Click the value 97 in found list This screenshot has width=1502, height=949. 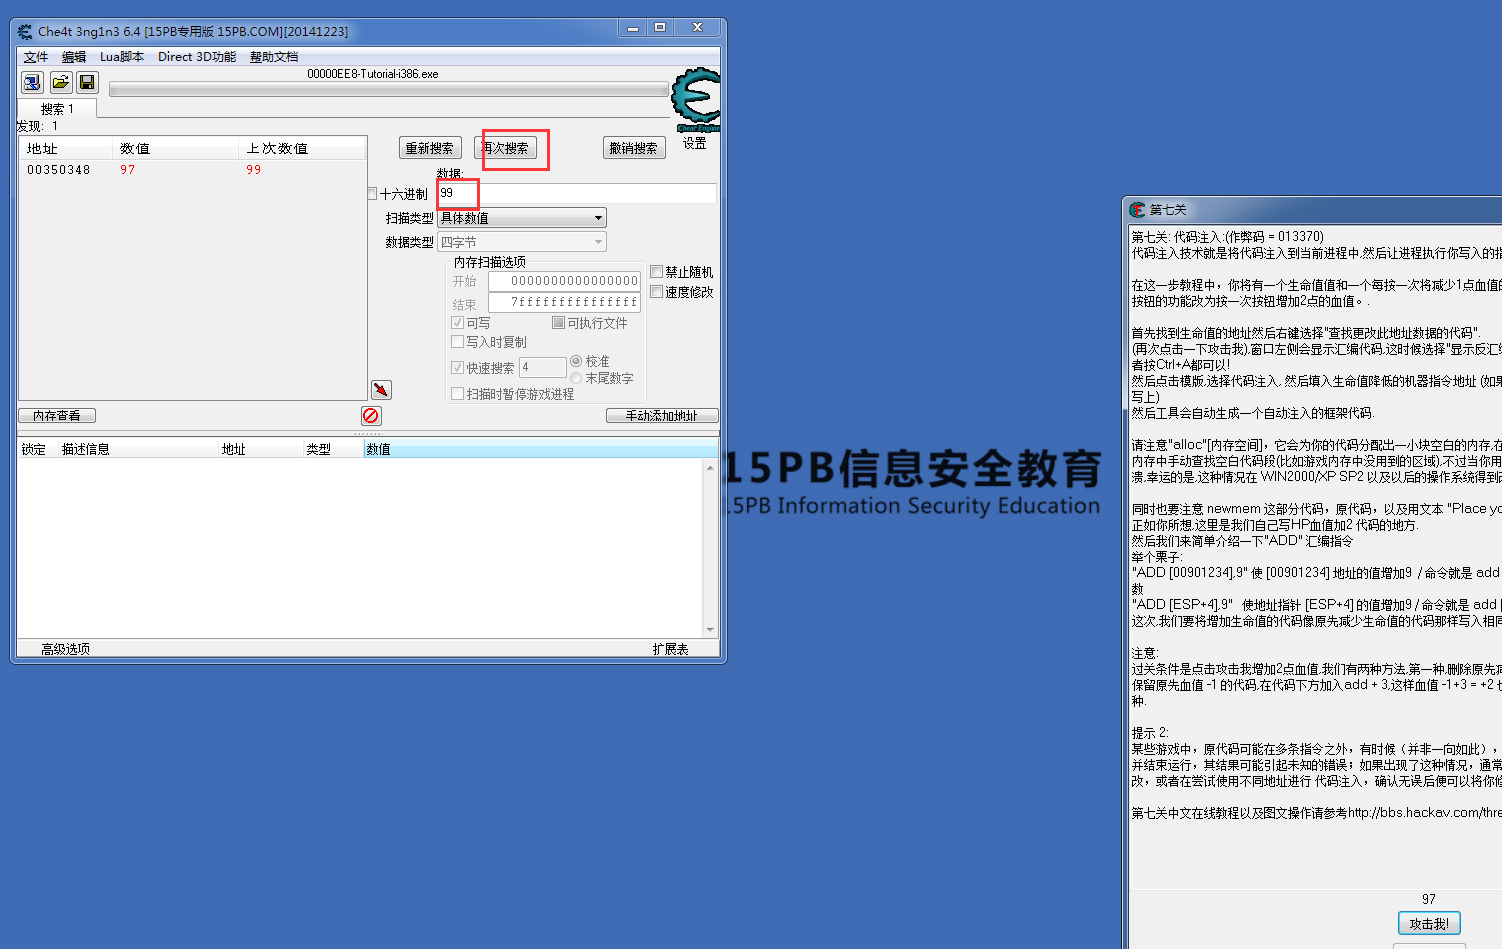coord(127,170)
